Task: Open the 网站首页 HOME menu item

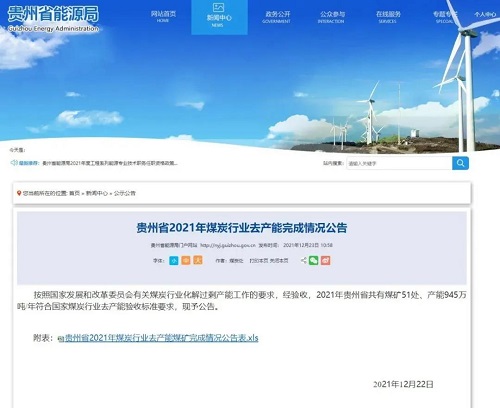Action: tap(163, 16)
